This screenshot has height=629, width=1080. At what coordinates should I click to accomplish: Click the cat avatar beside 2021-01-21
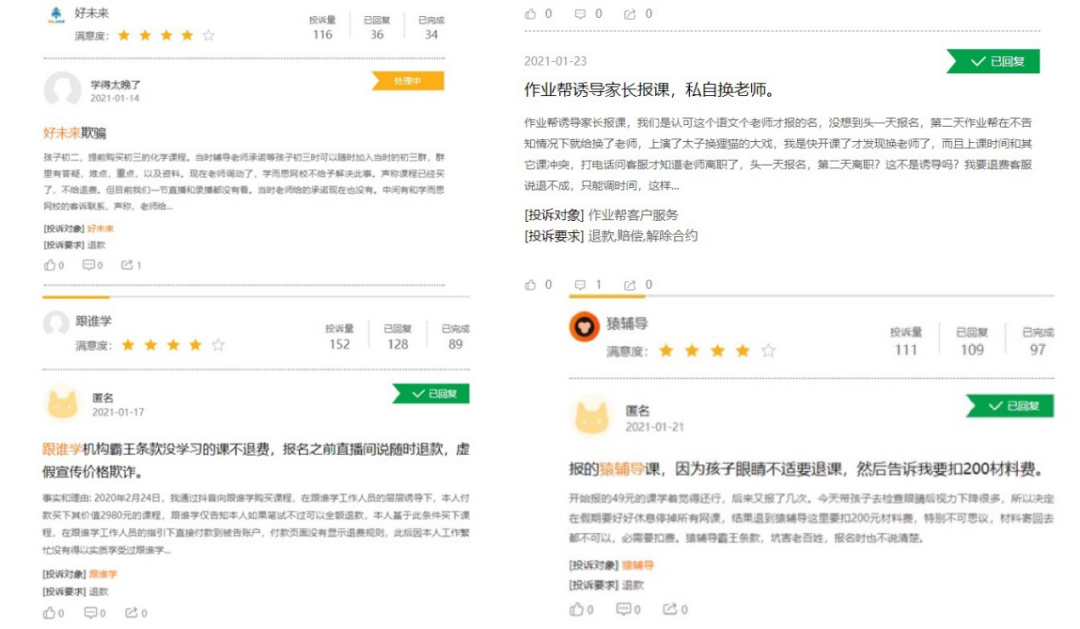[592, 416]
